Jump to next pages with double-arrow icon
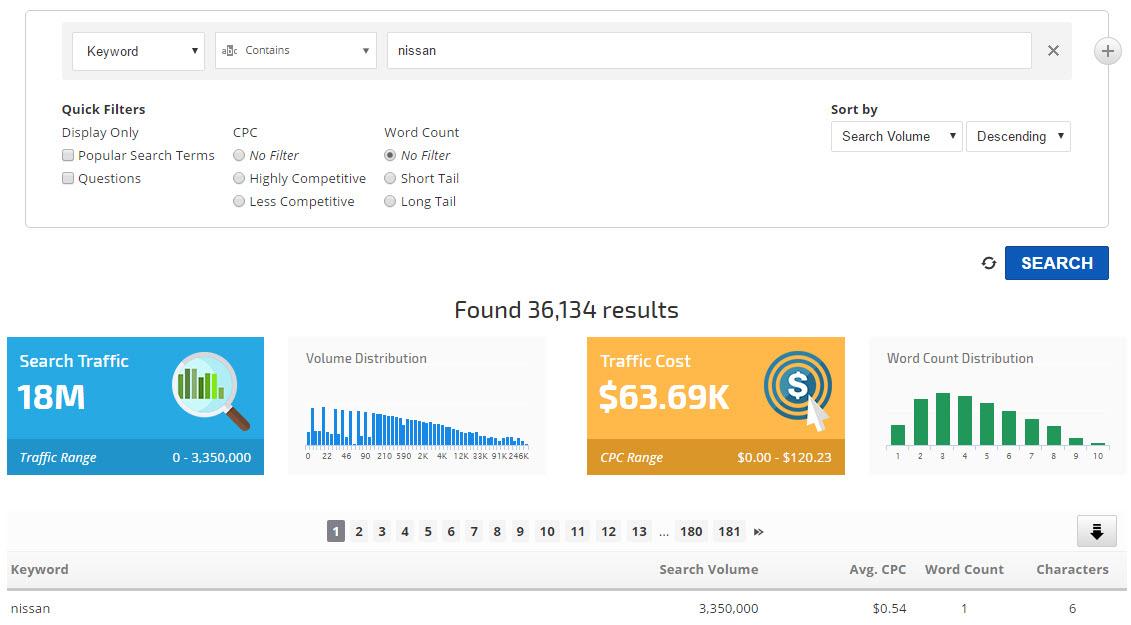The height and width of the screenshot is (625, 1131). (x=759, y=532)
